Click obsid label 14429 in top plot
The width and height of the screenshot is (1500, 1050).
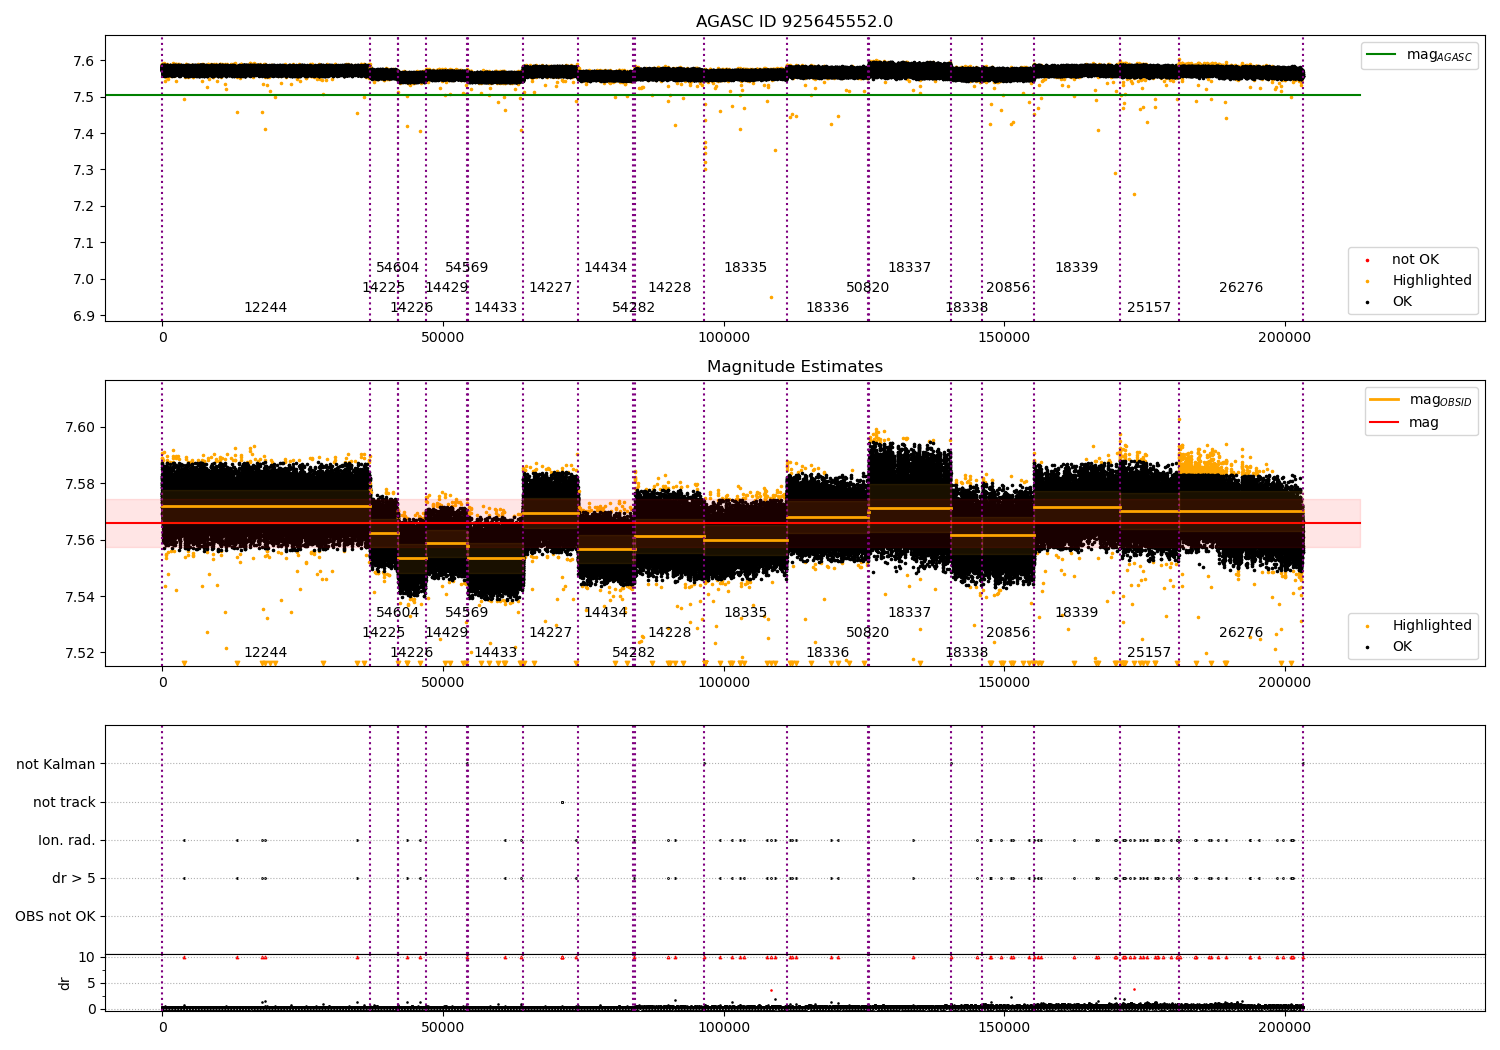point(447,288)
